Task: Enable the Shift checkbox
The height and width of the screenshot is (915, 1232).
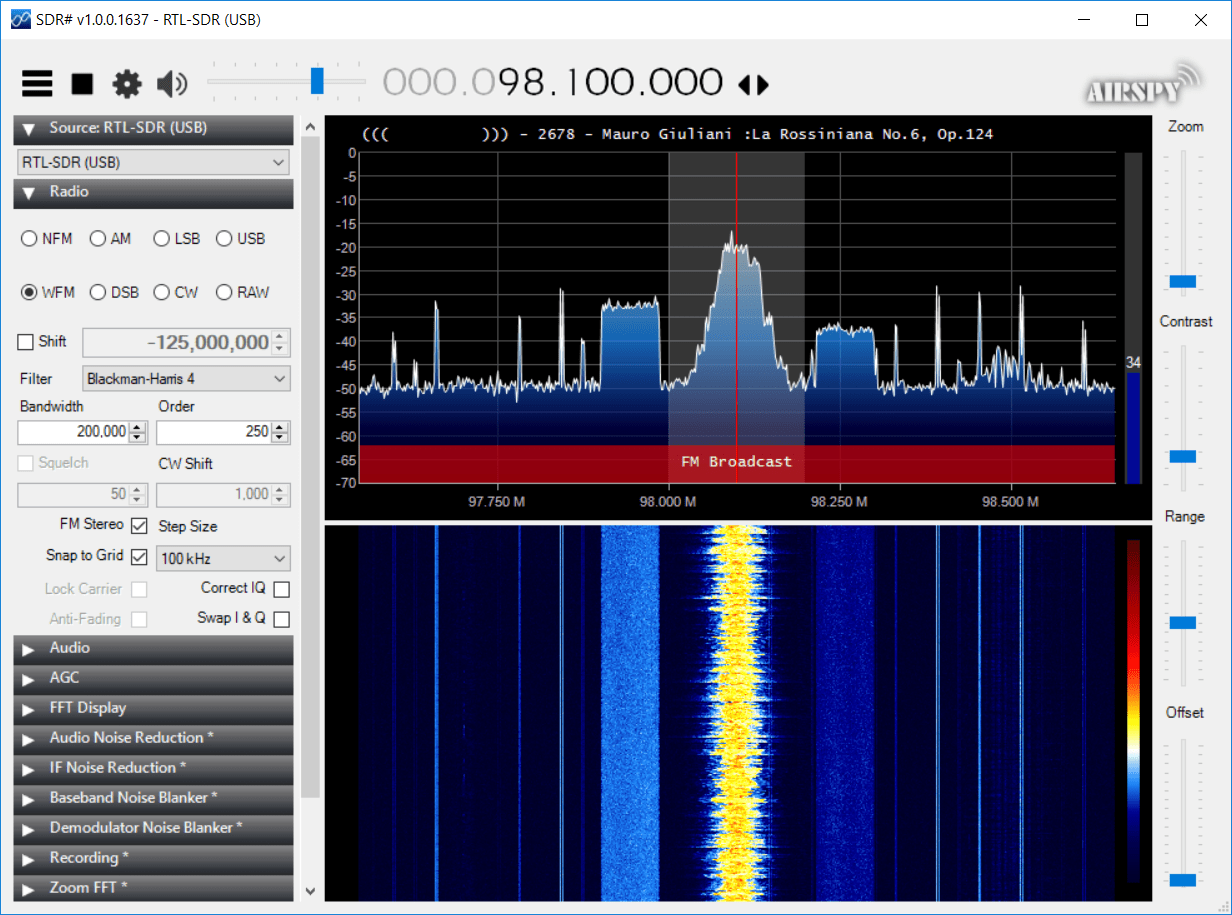Action: tap(24, 341)
